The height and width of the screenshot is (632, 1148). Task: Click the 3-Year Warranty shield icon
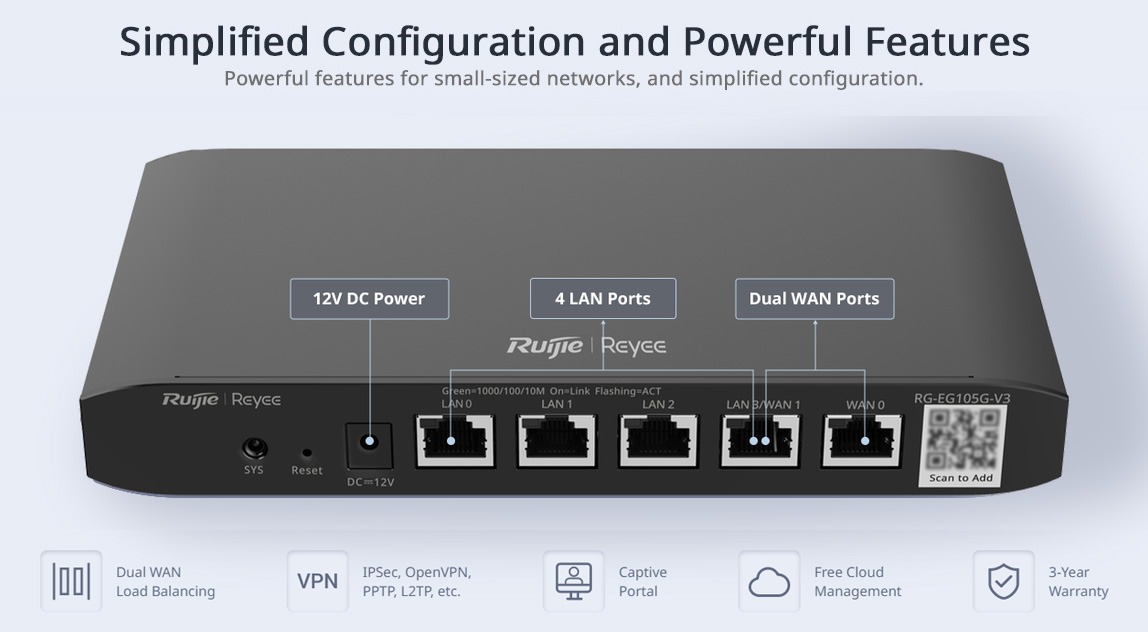pos(1003,581)
